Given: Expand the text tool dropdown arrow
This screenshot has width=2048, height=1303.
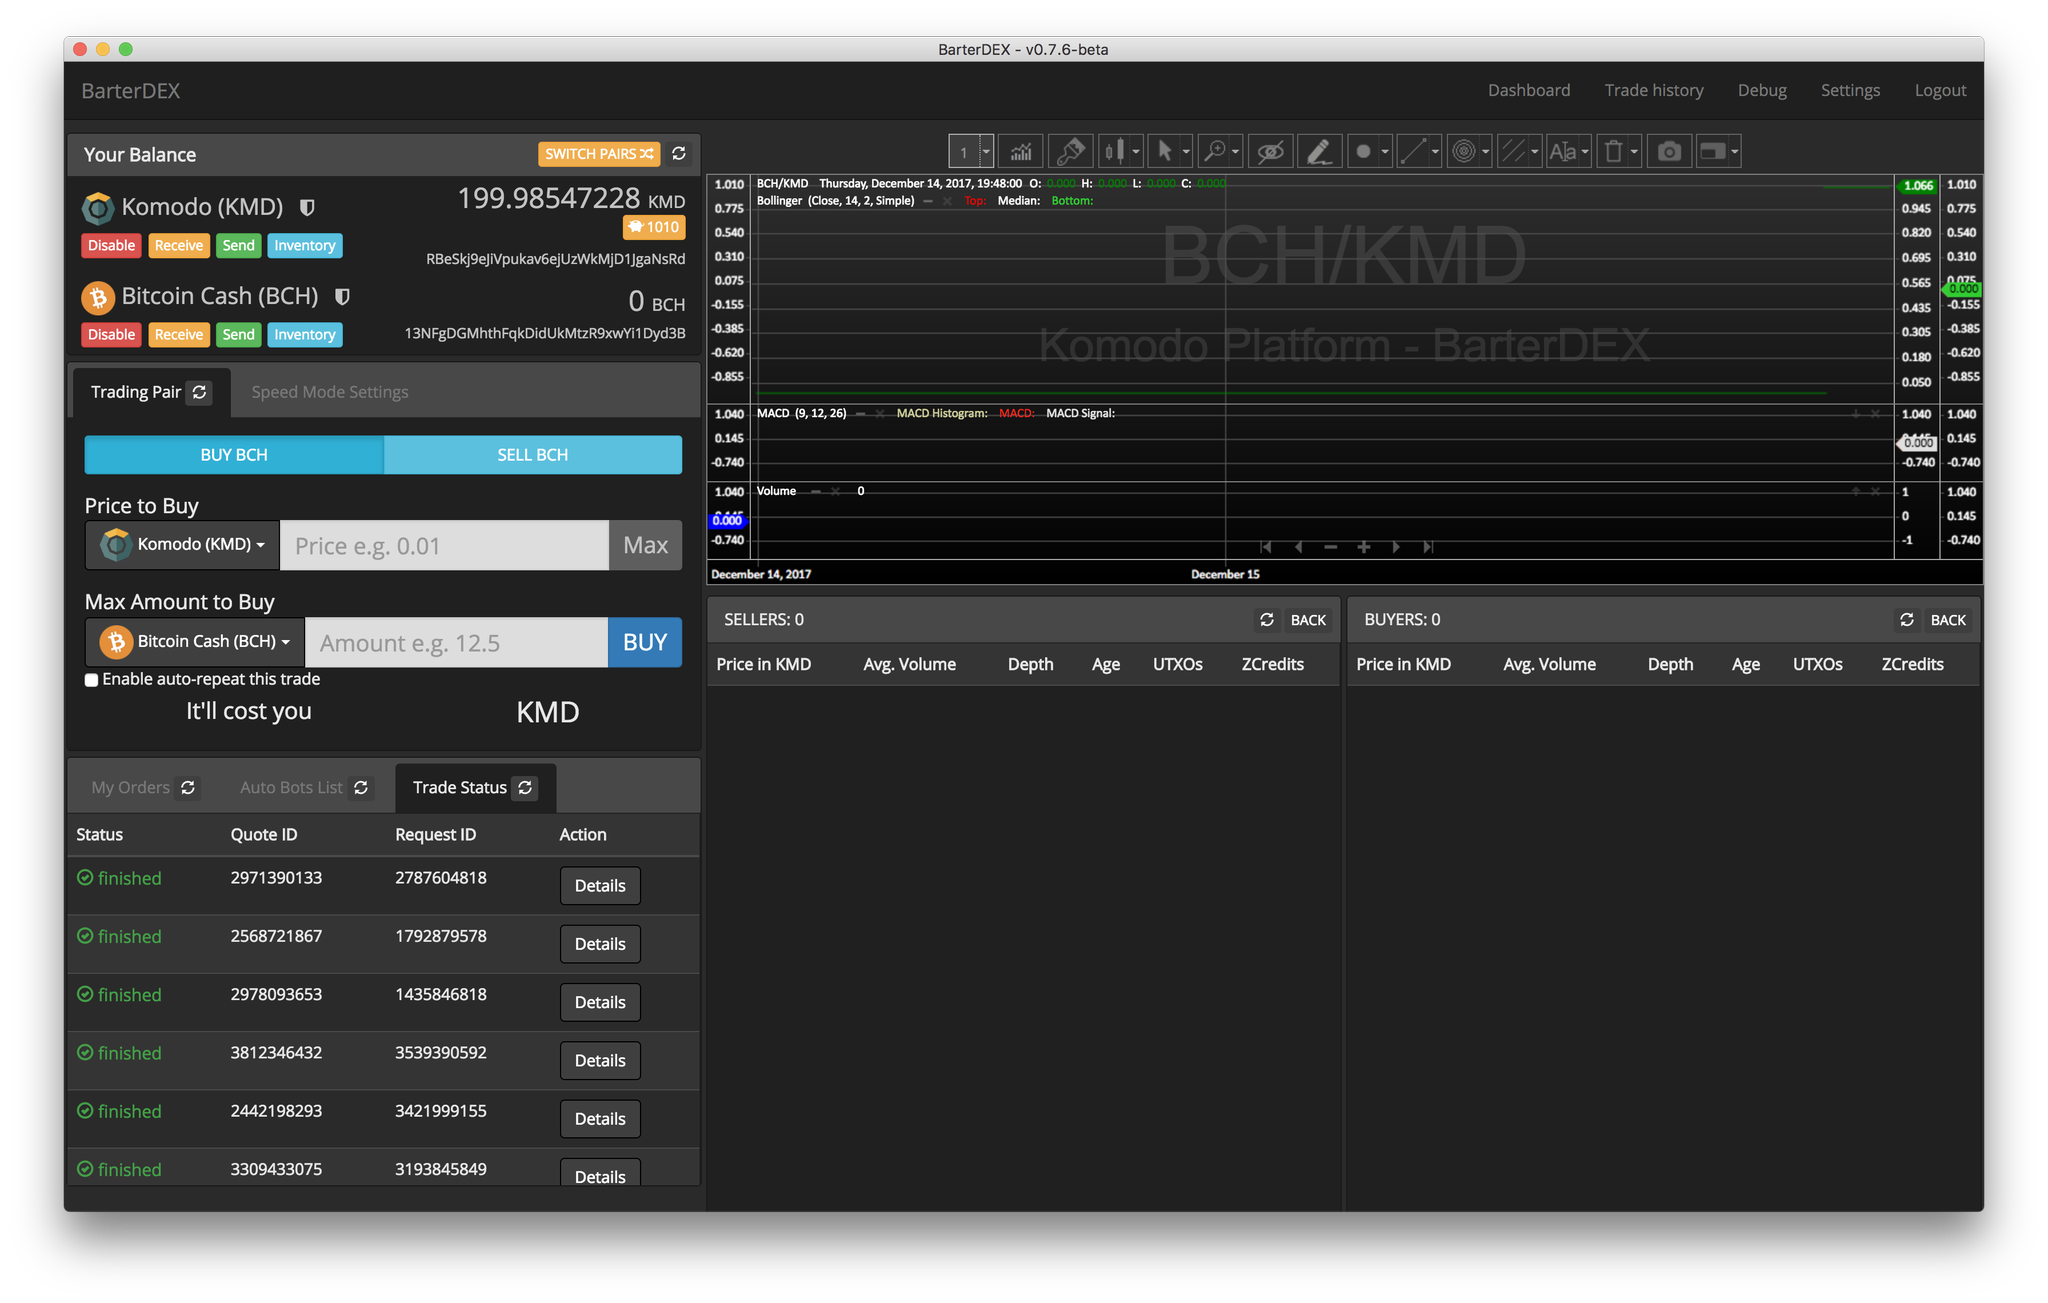Looking at the screenshot, I should tap(1585, 152).
